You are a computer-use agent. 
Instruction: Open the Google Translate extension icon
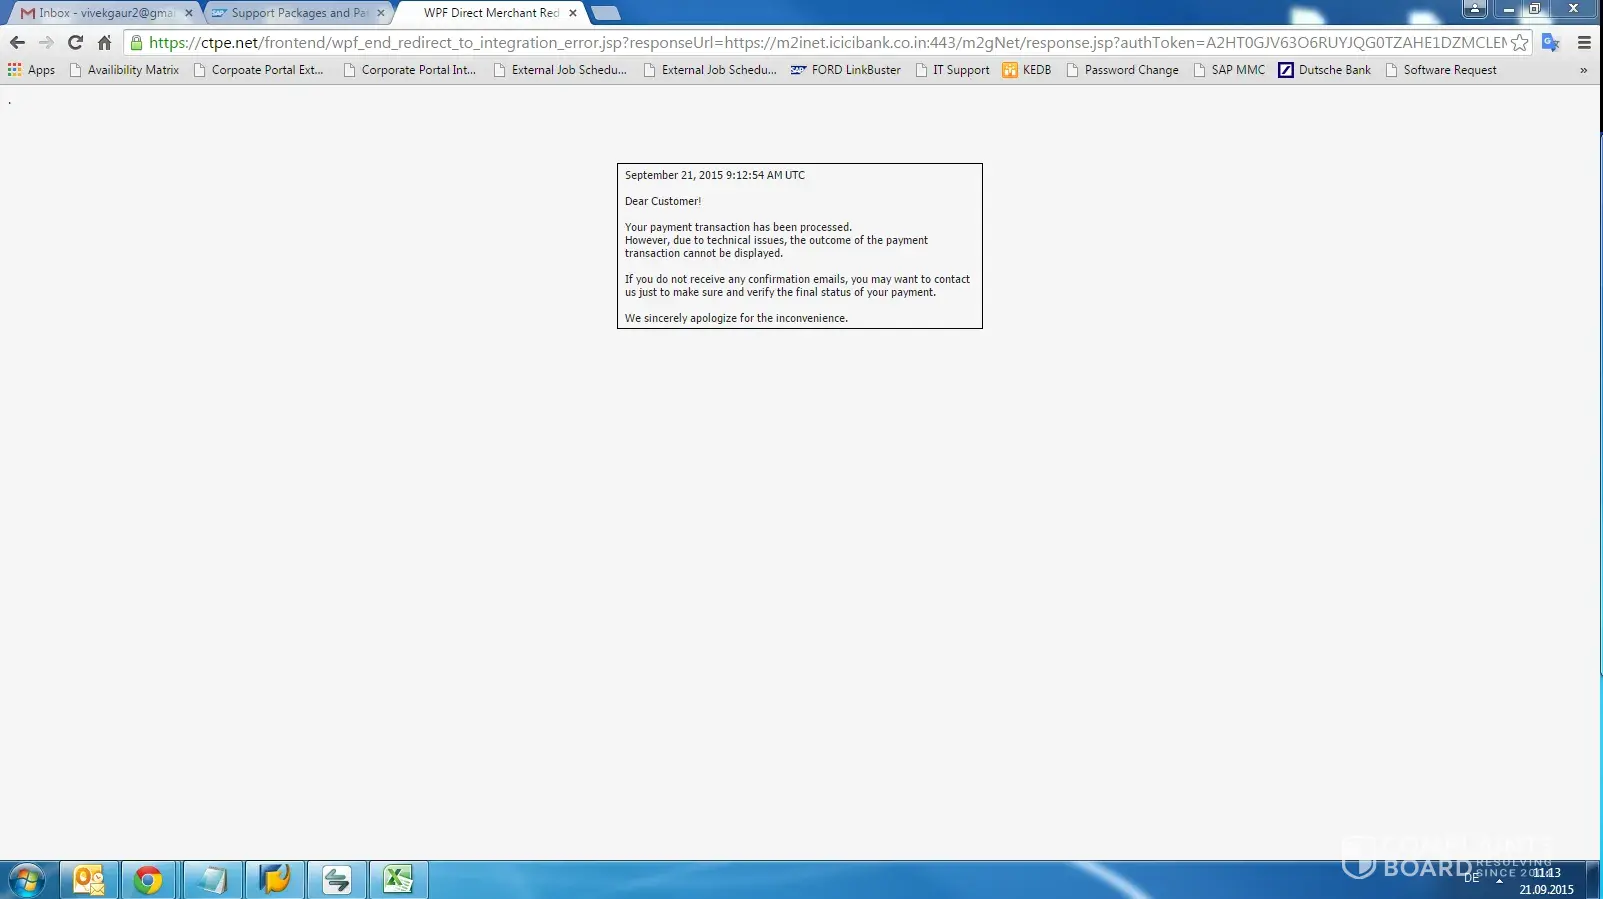(1551, 43)
